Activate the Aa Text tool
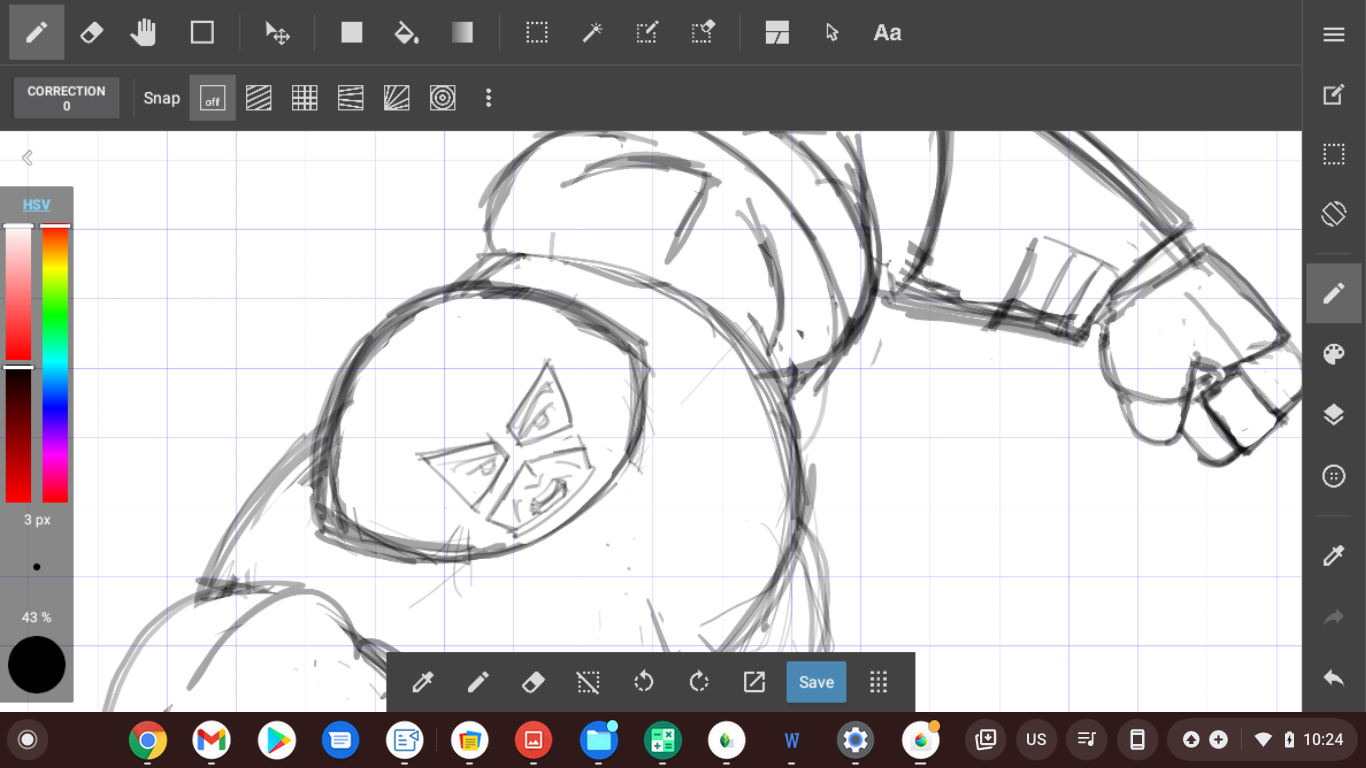The height and width of the screenshot is (768, 1366). 887,32
